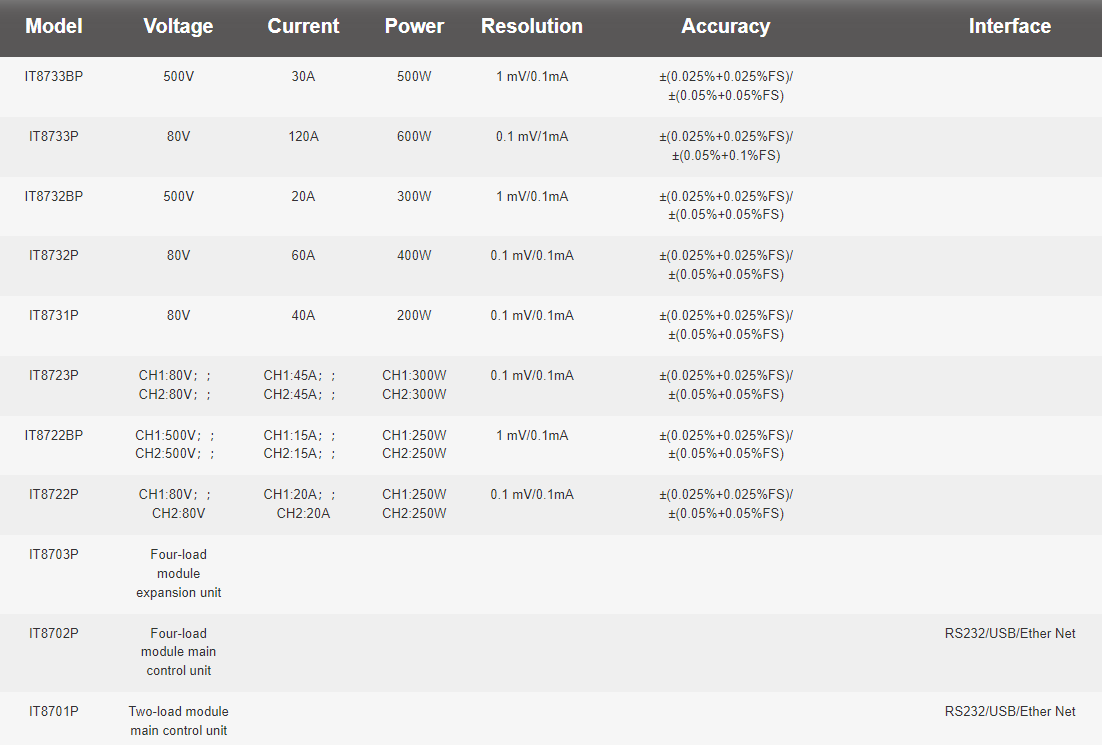This screenshot has height=745, width=1102.
Task: Select model IT8701P
Action: [53, 711]
